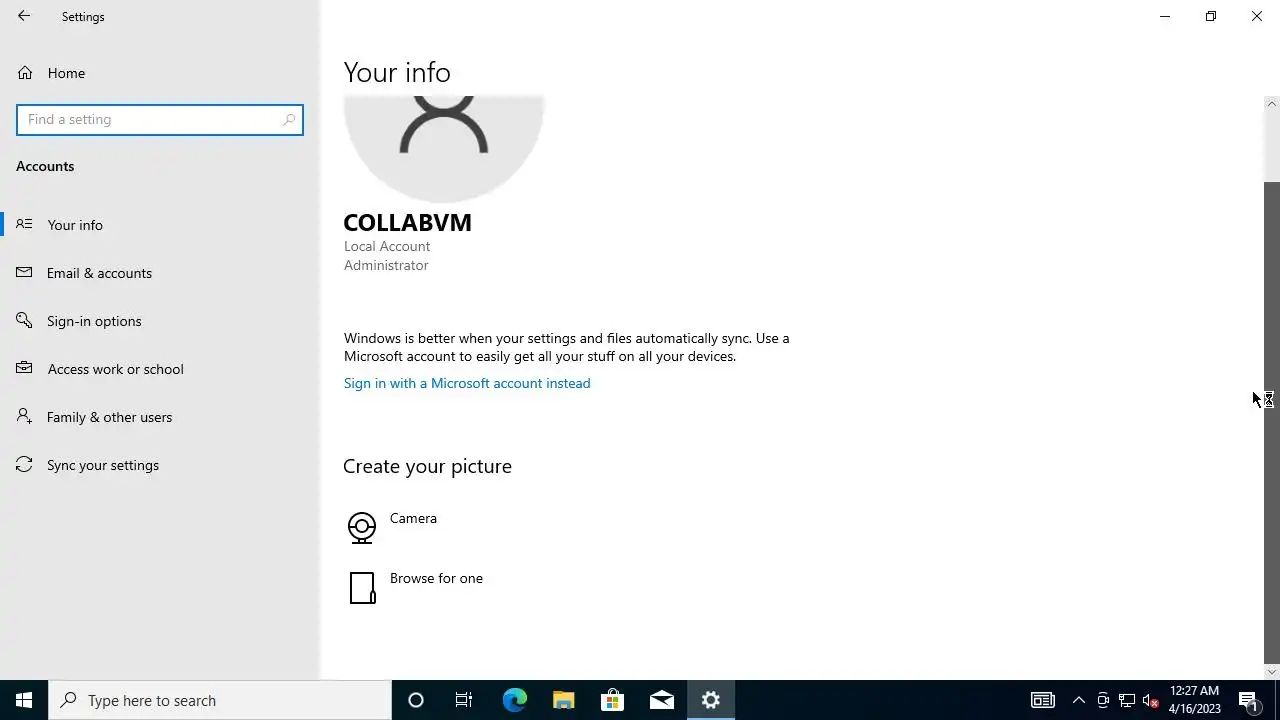The height and width of the screenshot is (720, 1280).
Task: Click the Family & other users person icon
Action: 25,416
